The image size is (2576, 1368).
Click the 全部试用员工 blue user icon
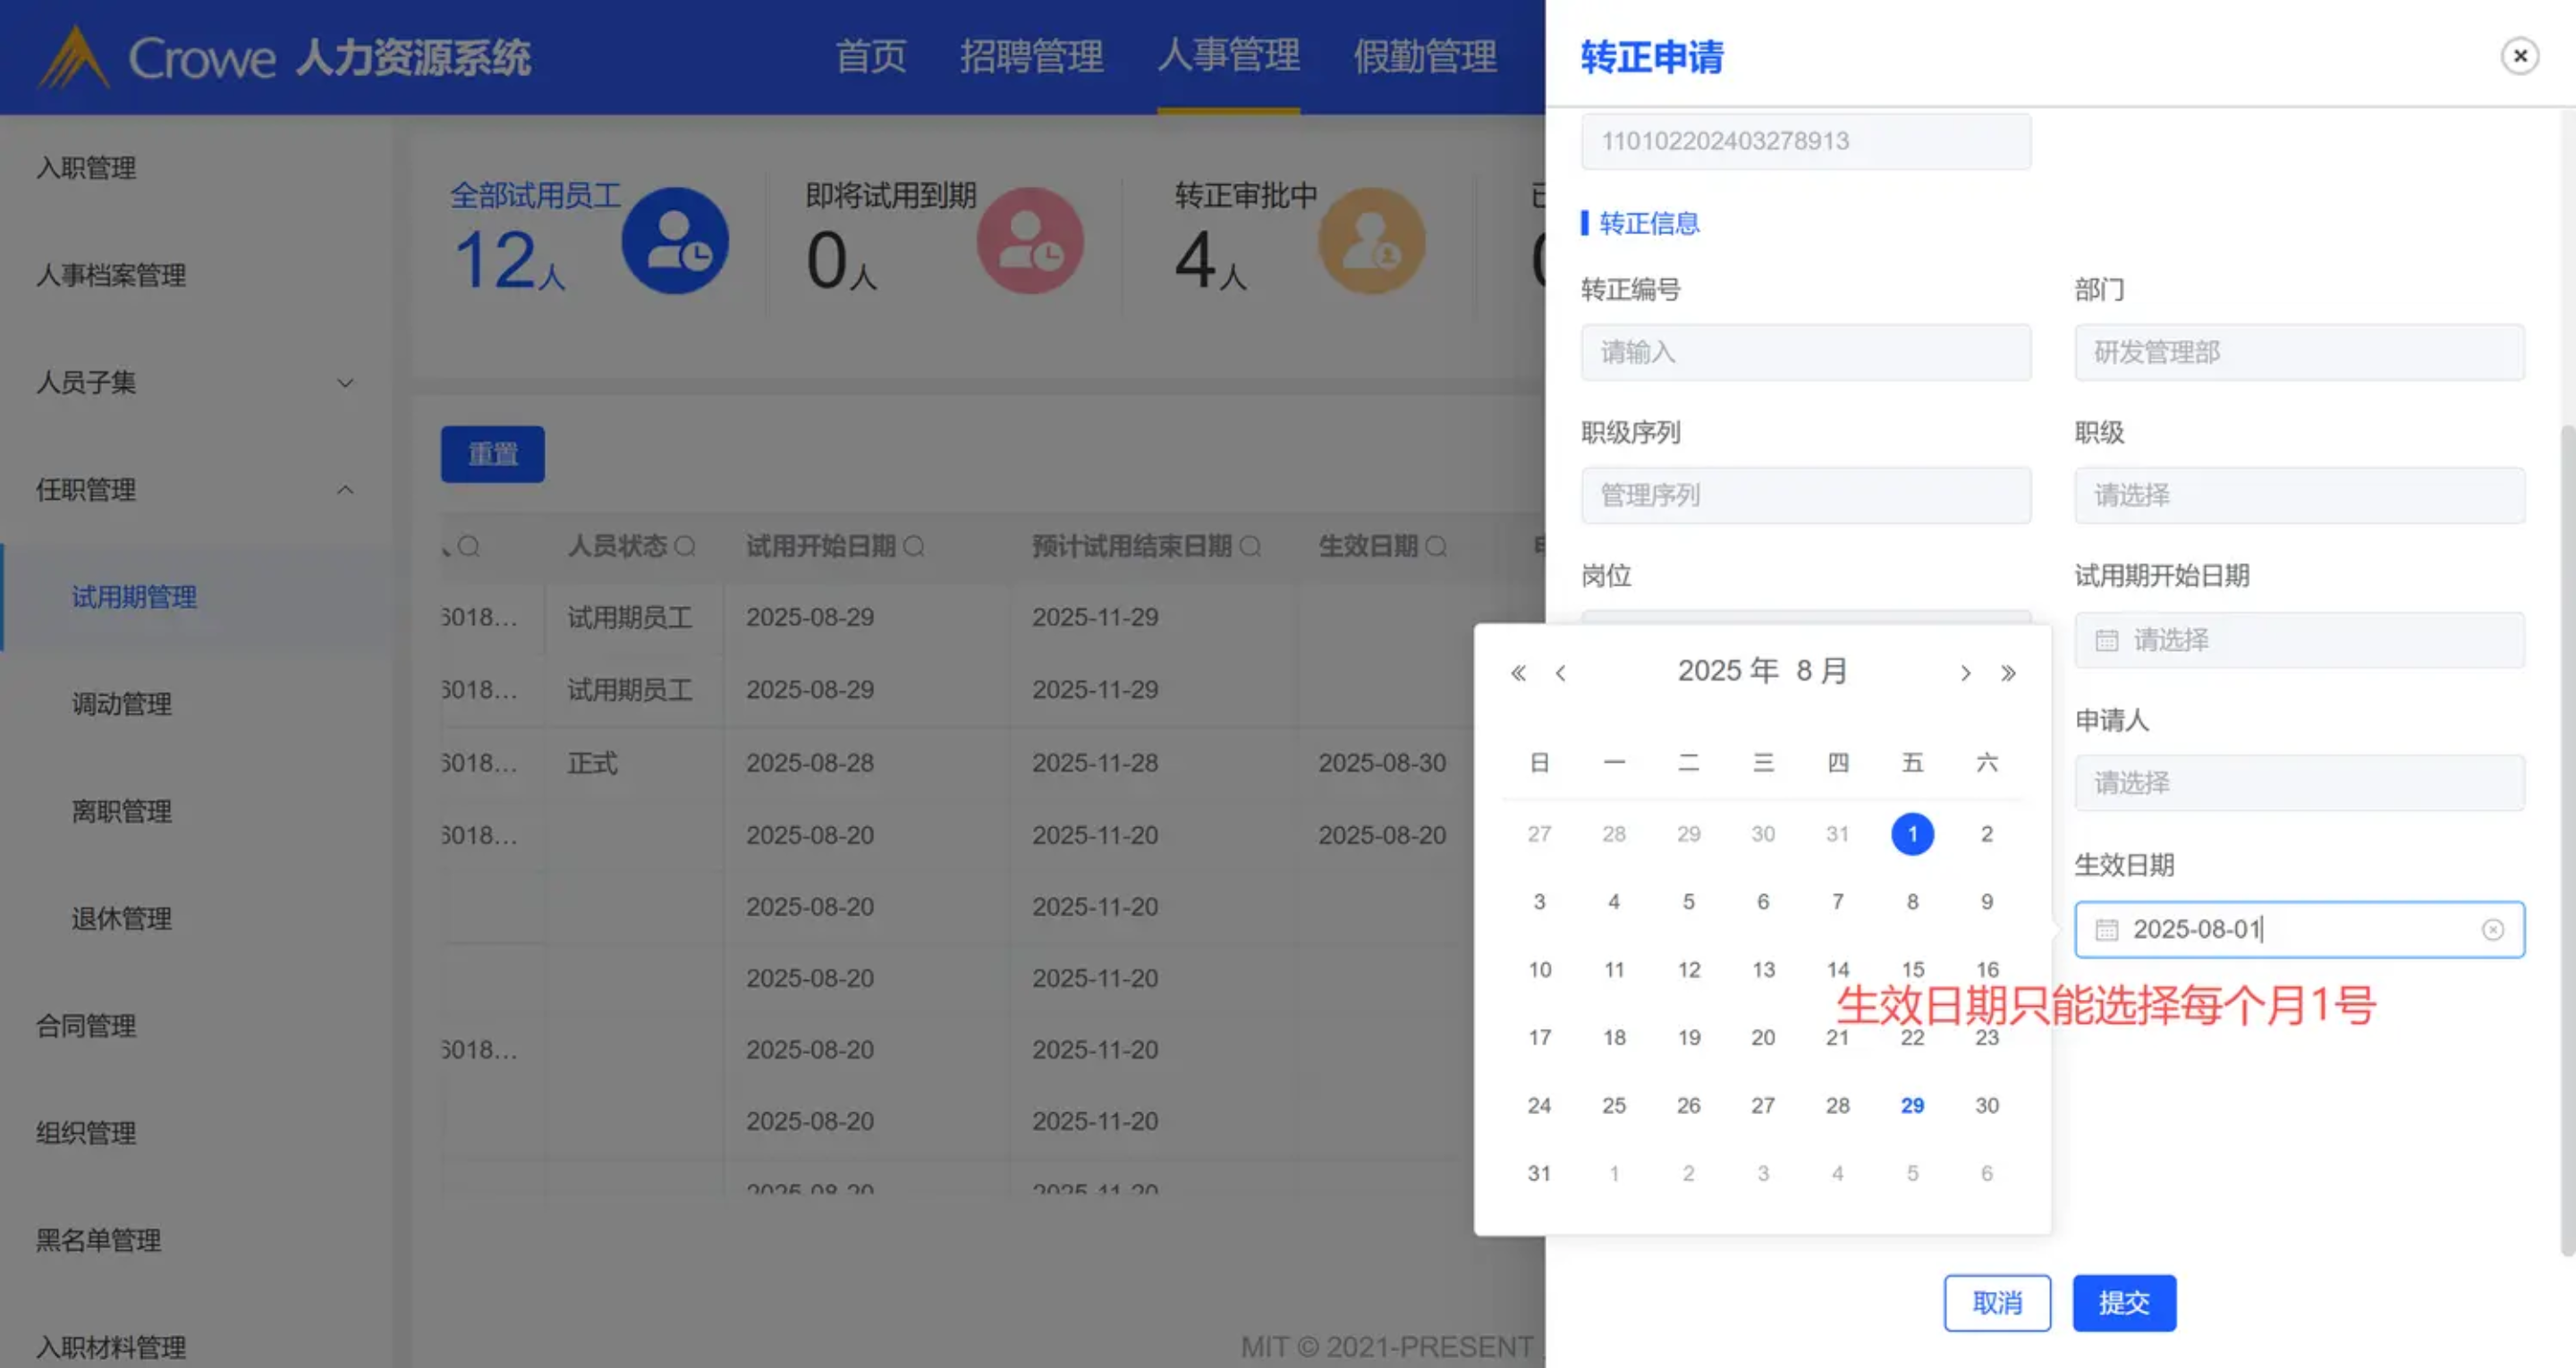pyautogui.click(x=675, y=241)
